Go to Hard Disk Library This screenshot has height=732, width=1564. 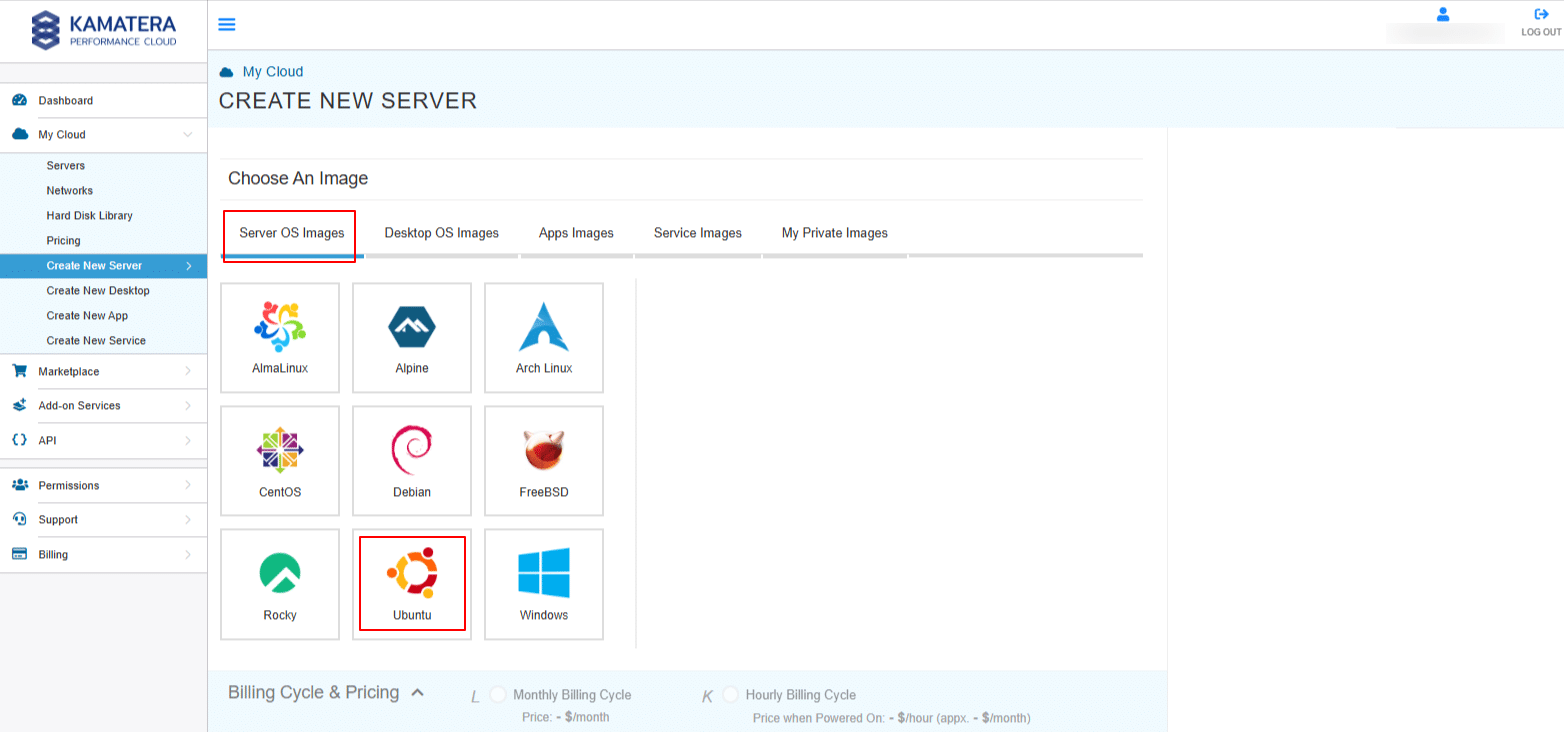(x=89, y=215)
